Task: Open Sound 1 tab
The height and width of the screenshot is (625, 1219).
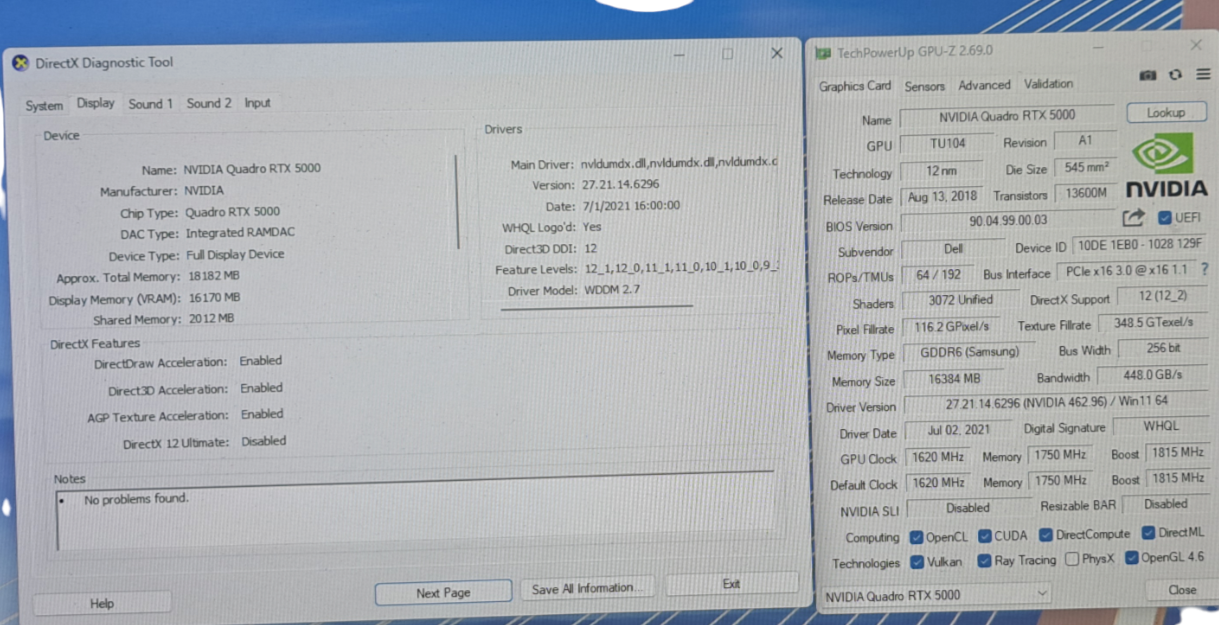Action: click(151, 103)
